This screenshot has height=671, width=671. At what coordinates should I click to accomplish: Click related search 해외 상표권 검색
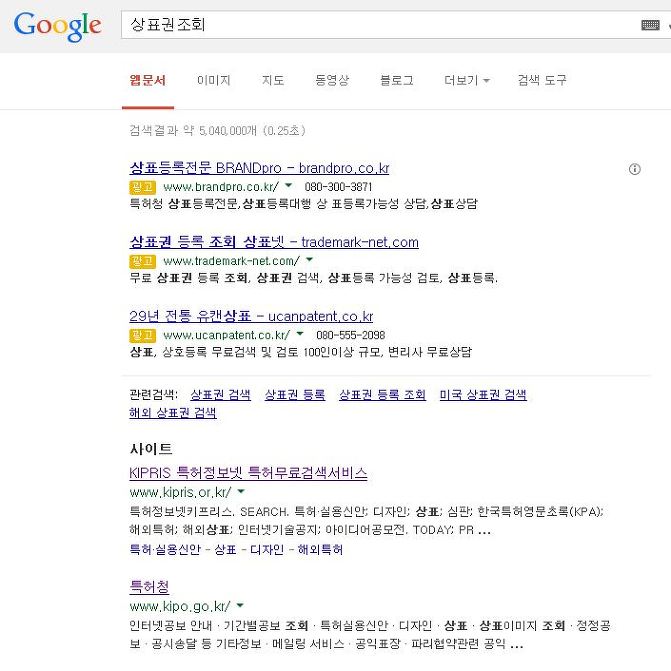click(x=173, y=413)
